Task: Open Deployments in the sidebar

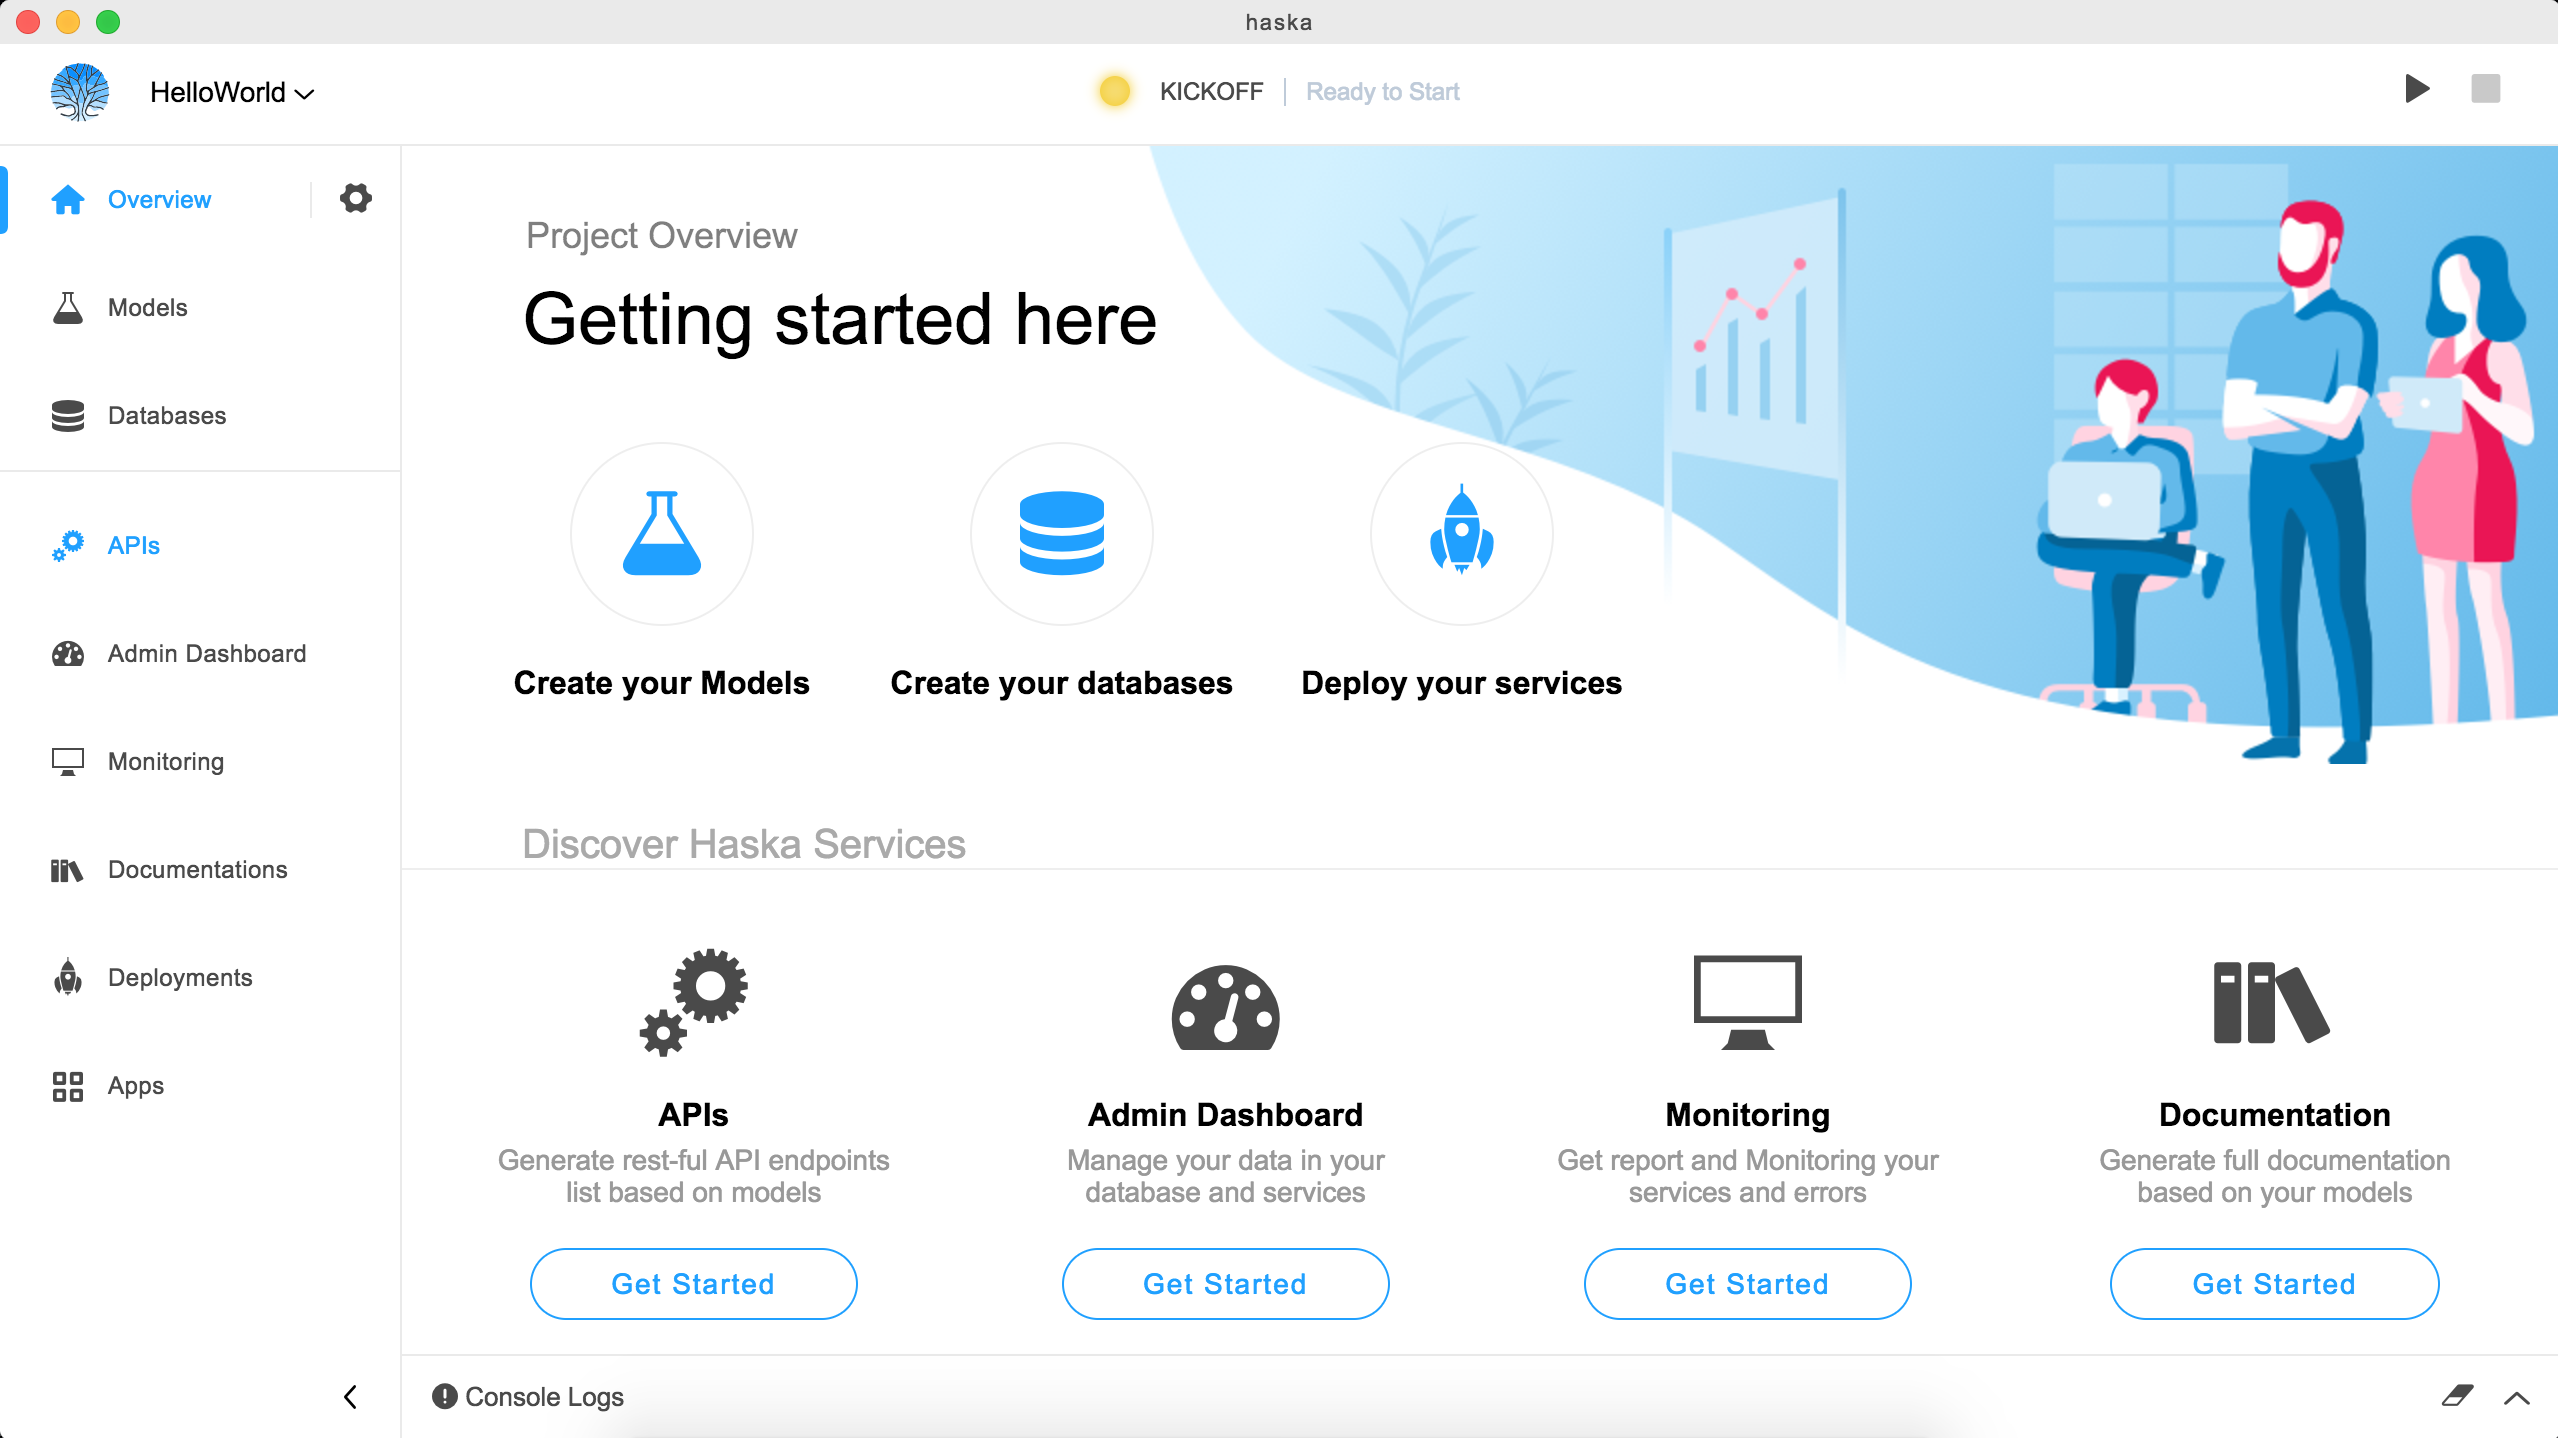Action: 180,977
